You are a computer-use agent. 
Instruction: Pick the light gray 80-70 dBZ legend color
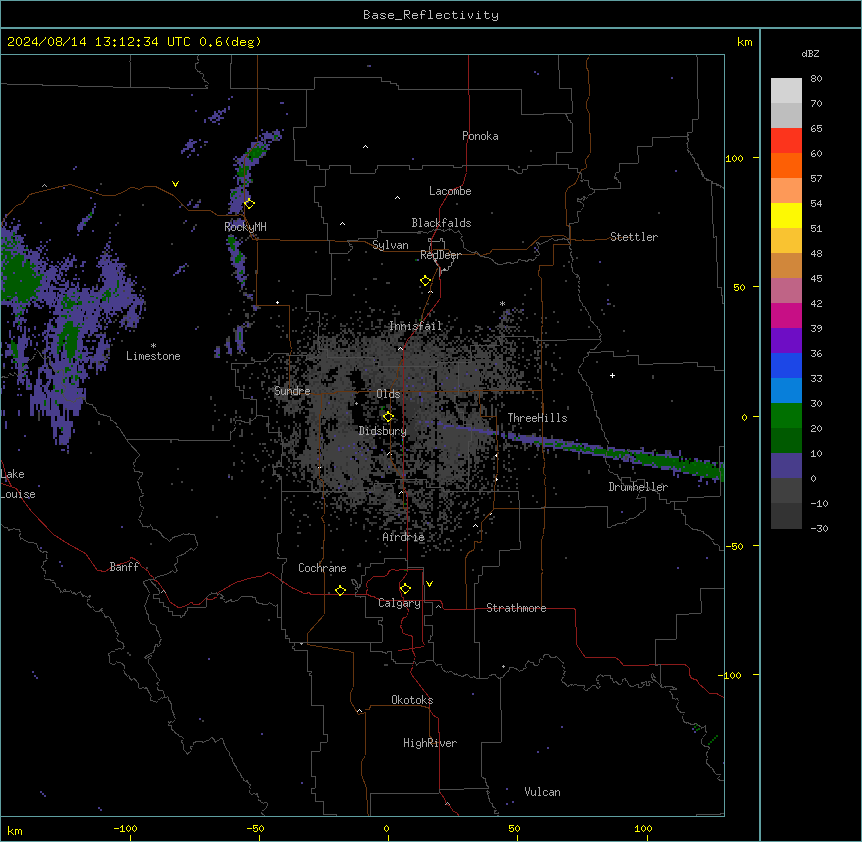click(x=786, y=91)
